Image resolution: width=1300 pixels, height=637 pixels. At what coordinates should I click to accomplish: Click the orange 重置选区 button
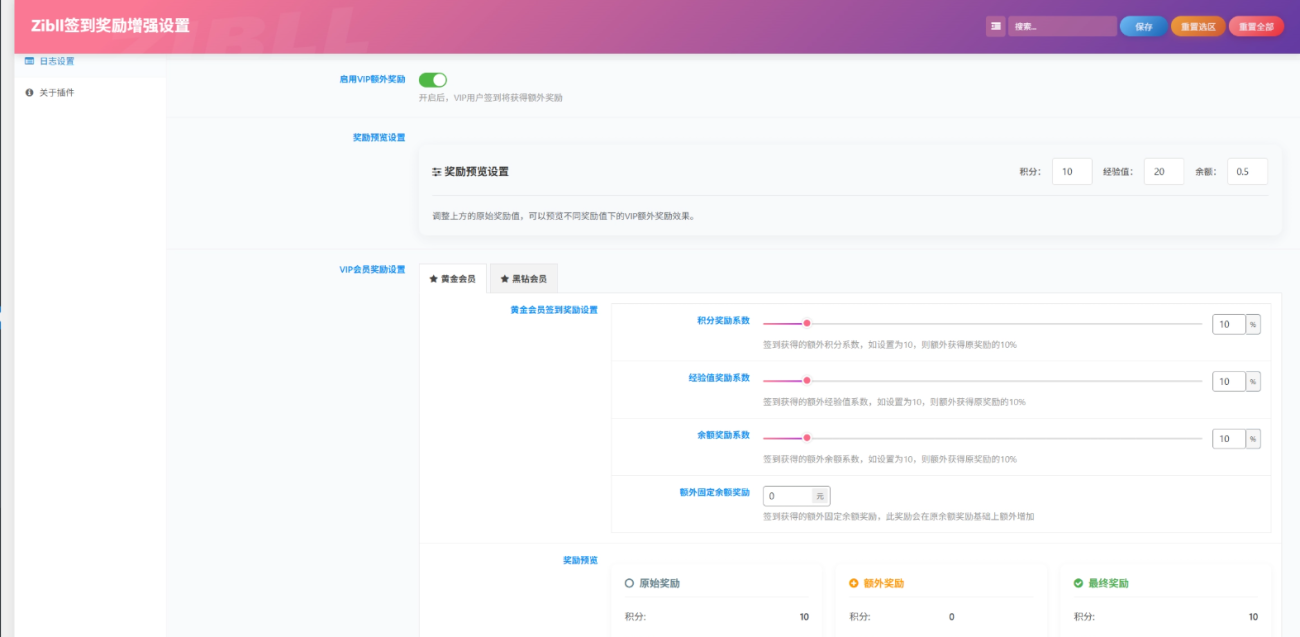point(1197,27)
